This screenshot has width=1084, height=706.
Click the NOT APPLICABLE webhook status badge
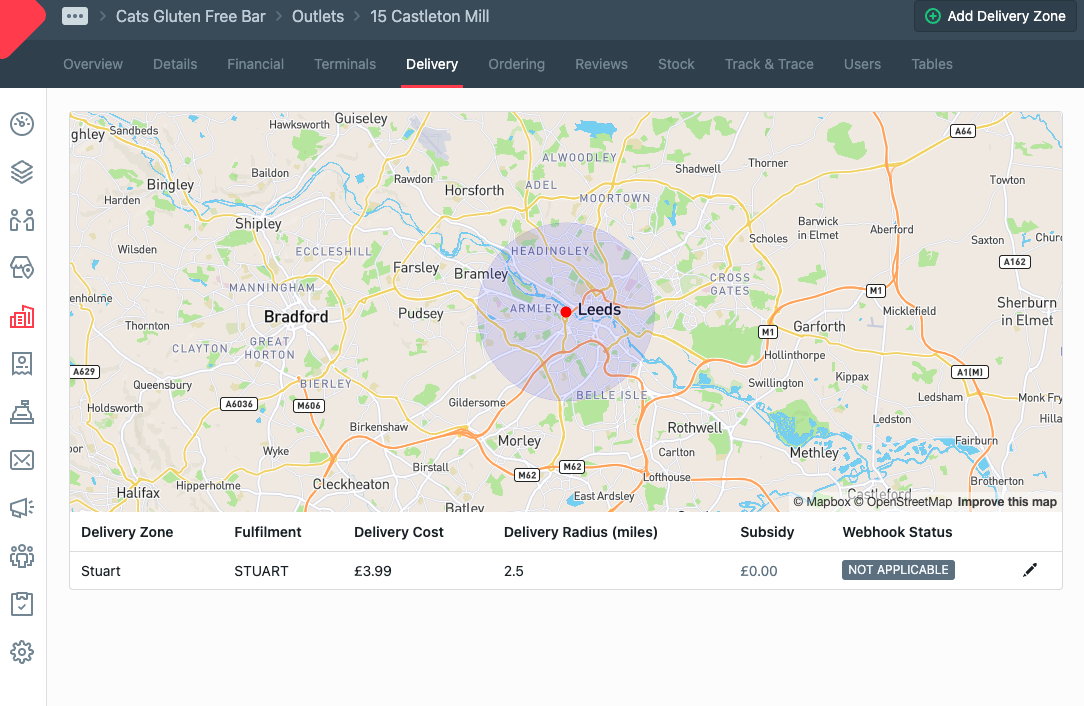click(x=898, y=570)
